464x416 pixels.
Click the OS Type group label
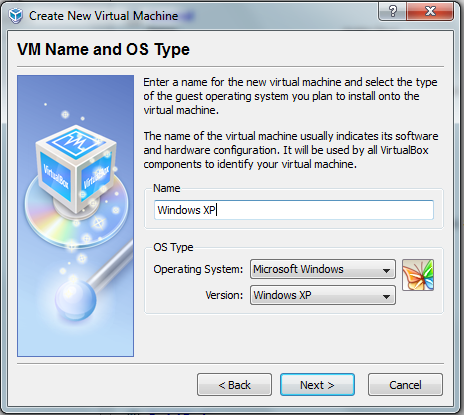173,247
